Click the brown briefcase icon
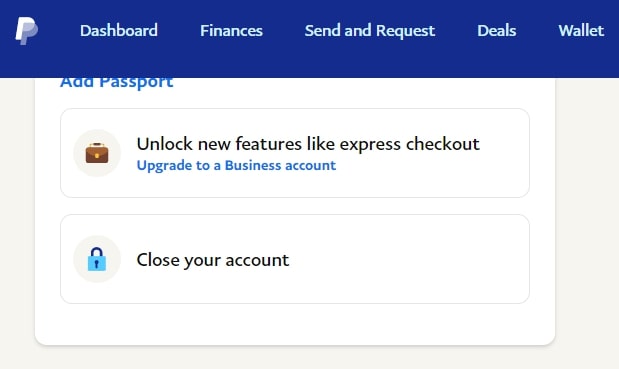 pos(97,153)
